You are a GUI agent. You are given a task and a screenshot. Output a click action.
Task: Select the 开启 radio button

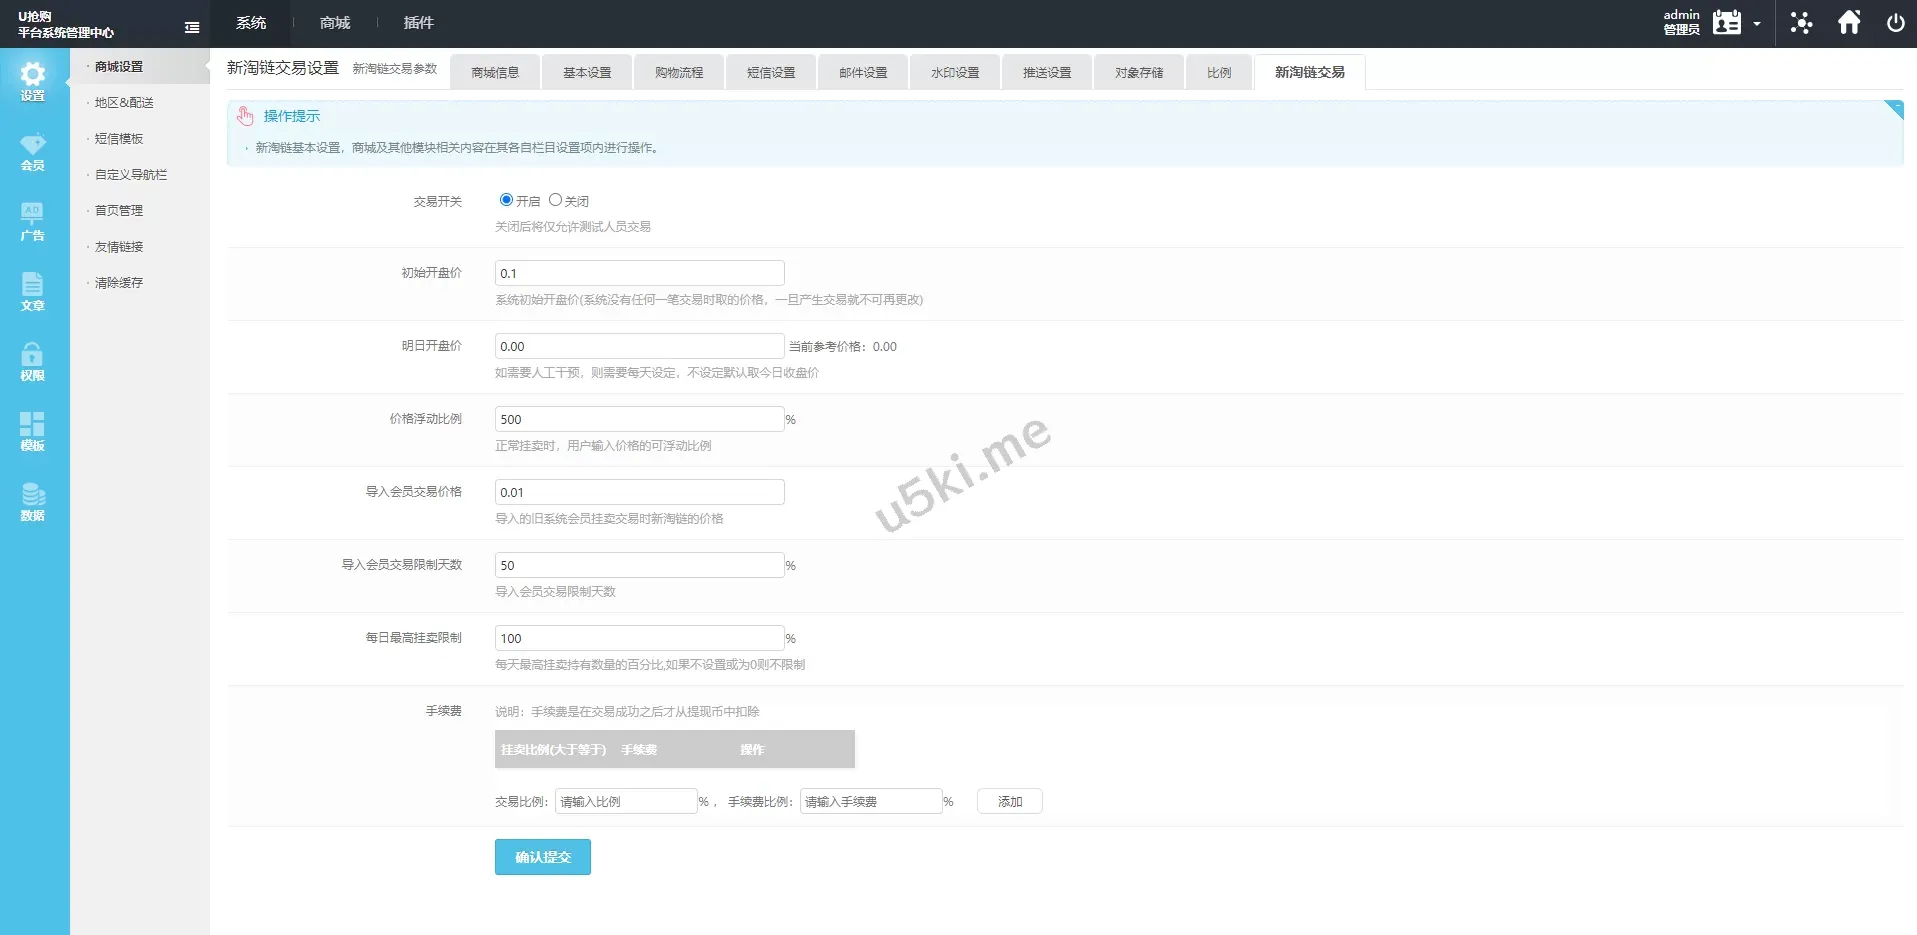coord(506,200)
